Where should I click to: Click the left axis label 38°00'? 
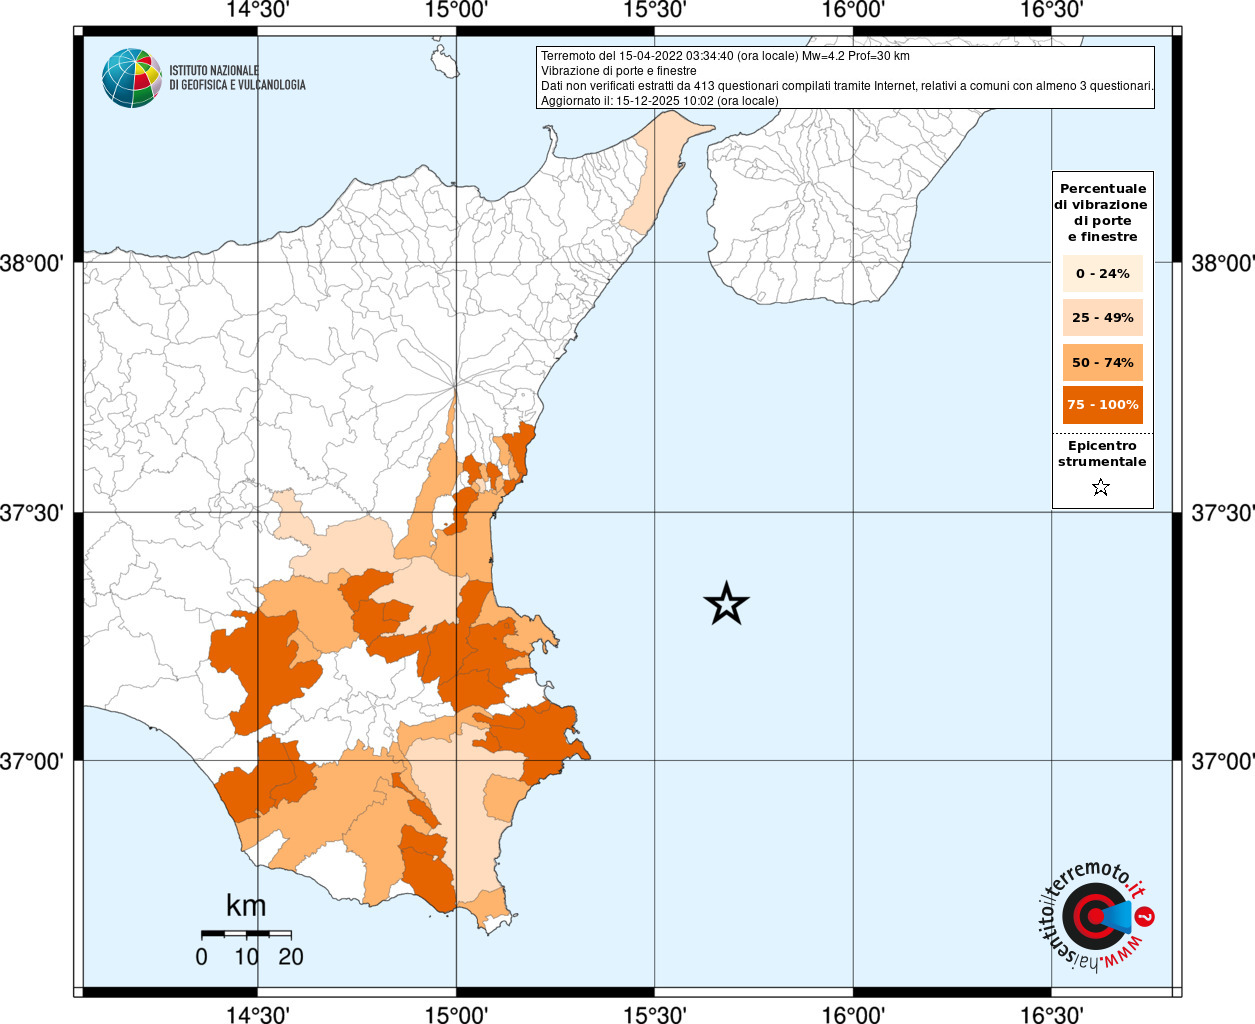[x=32, y=263]
